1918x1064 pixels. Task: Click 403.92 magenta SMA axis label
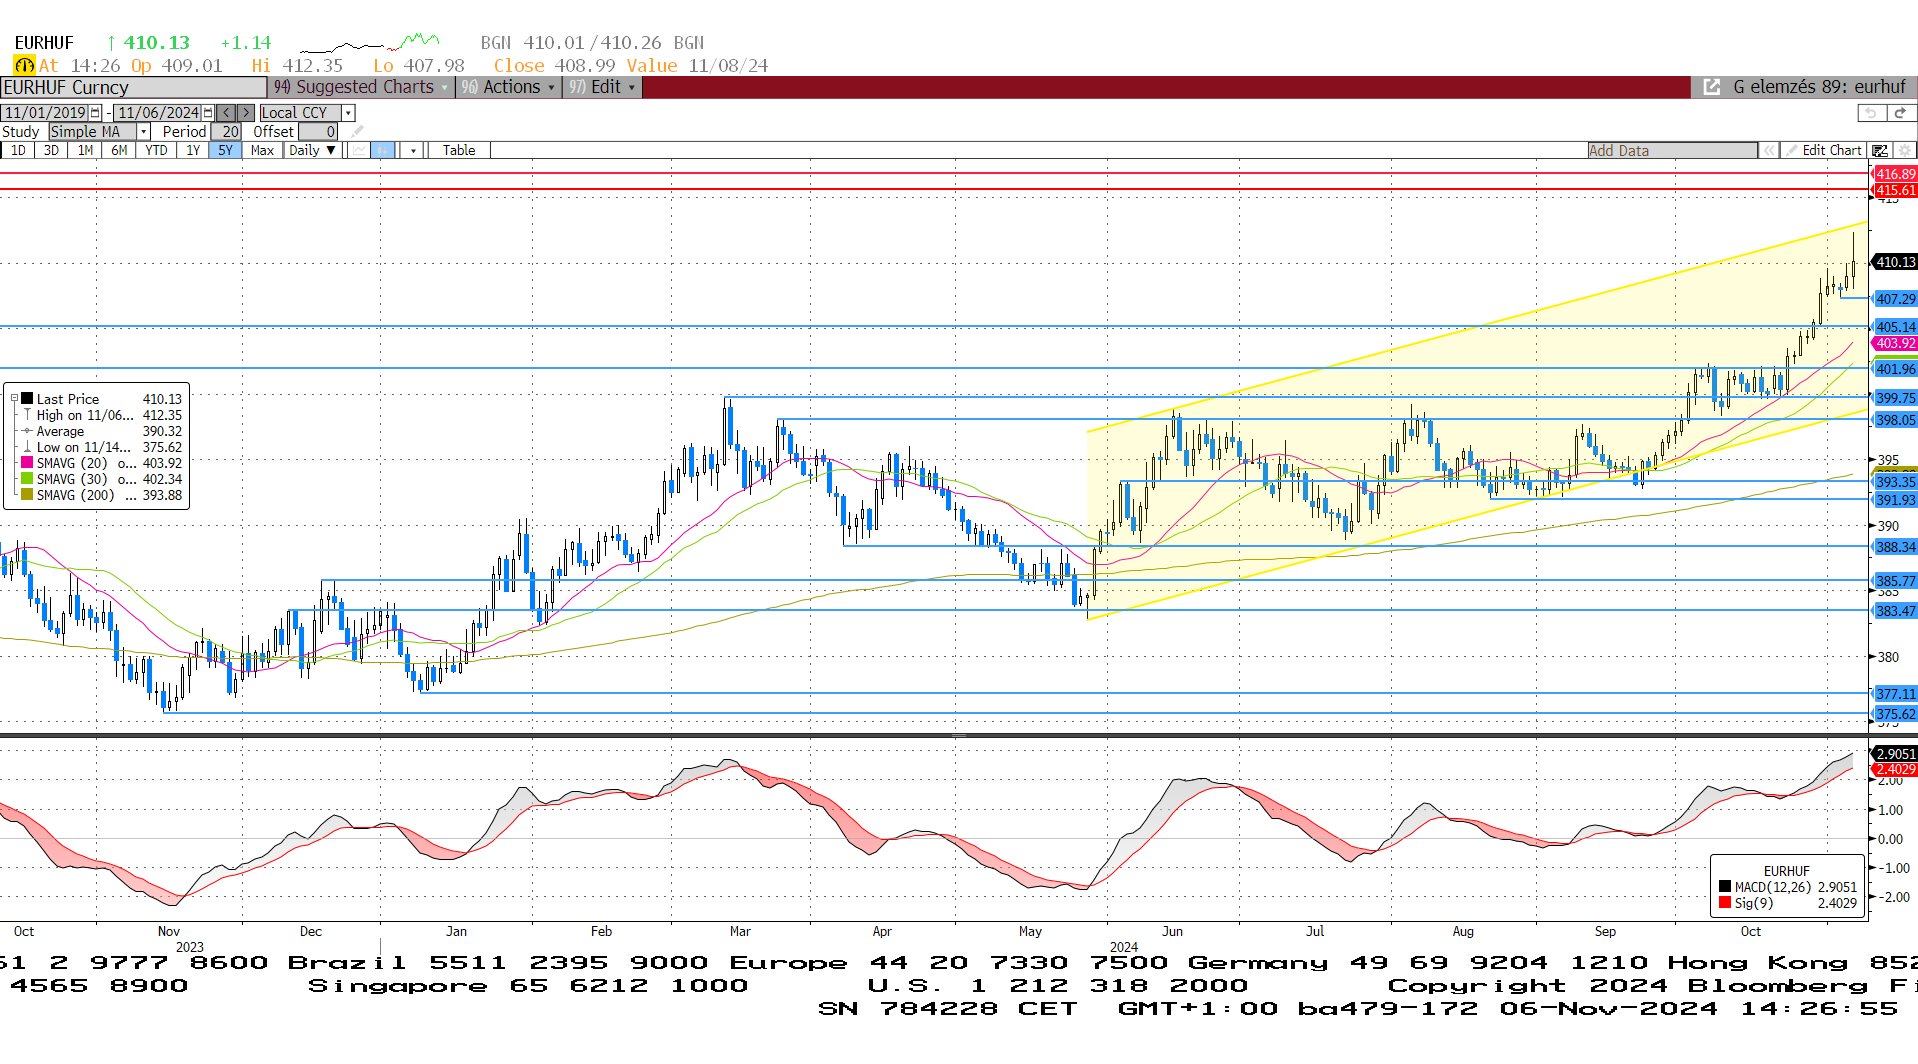click(1894, 343)
